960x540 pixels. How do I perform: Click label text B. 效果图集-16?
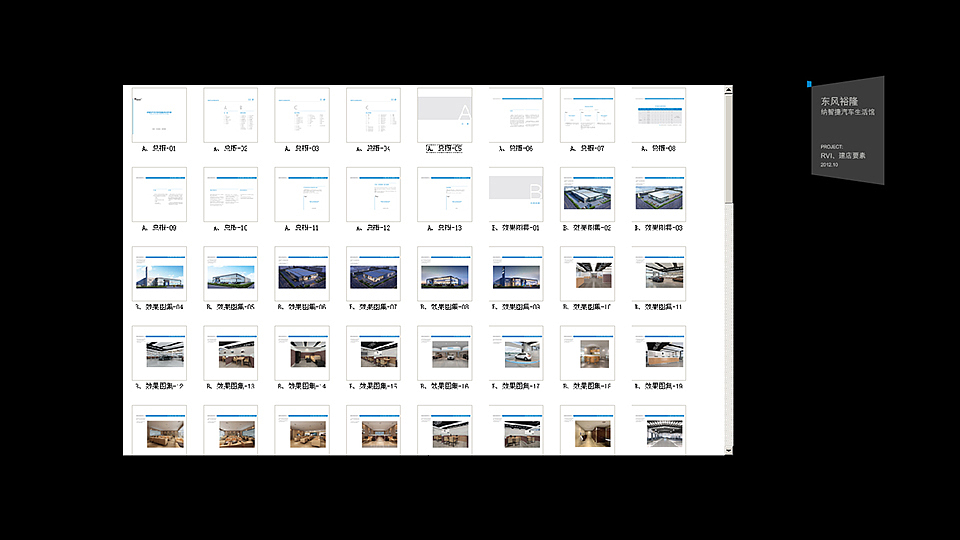(x=444, y=386)
